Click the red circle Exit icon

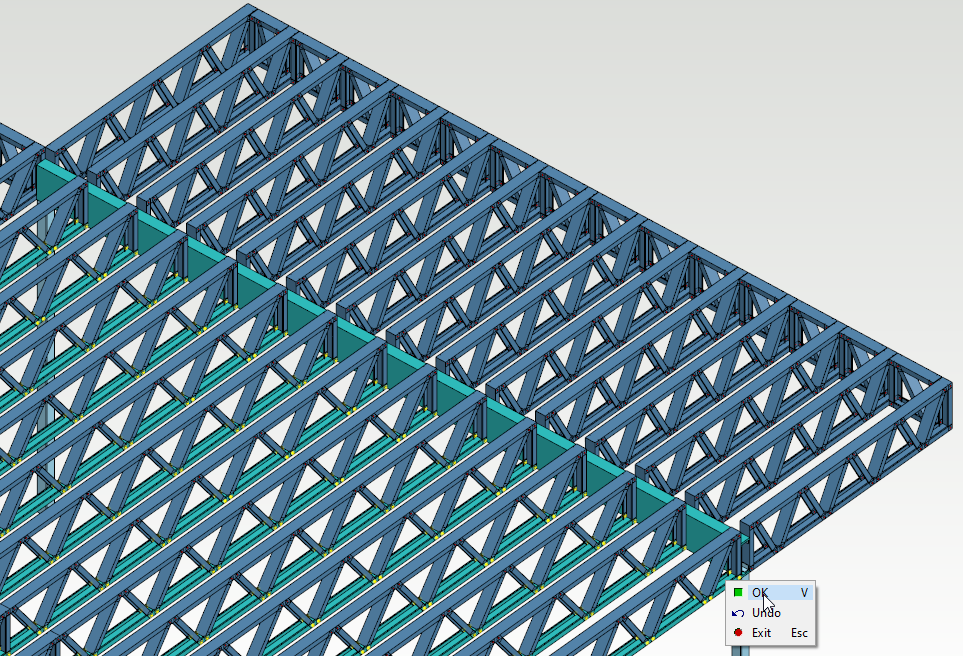tap(738, 632)
